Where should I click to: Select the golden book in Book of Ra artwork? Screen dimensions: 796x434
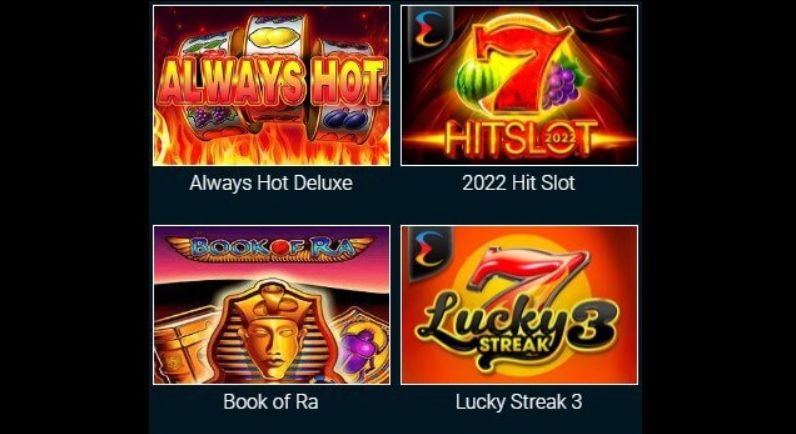pyautogui.click(x=182, y=348)
